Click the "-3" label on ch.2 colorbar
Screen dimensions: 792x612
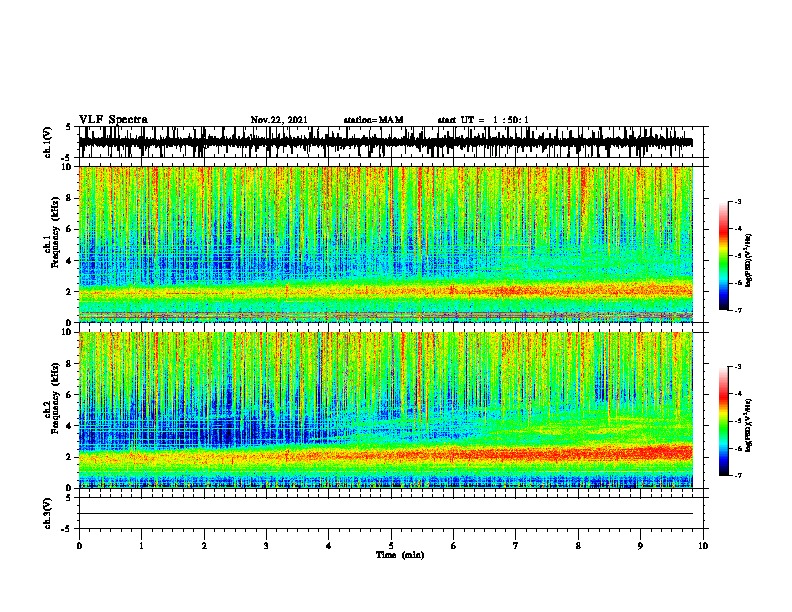click(x=738, y=367)
